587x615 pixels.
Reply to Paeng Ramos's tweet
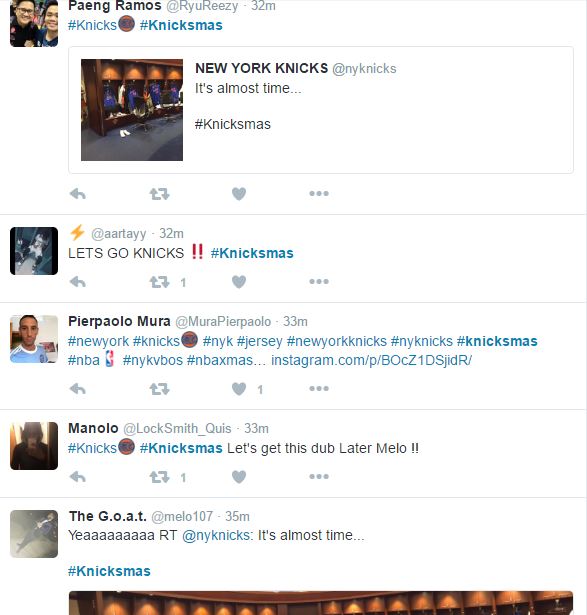coord(78,194)
